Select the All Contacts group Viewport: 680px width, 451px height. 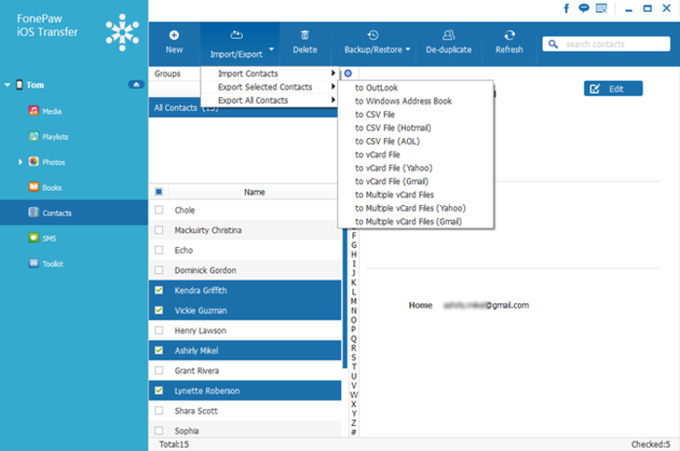[x=243, y=108]
